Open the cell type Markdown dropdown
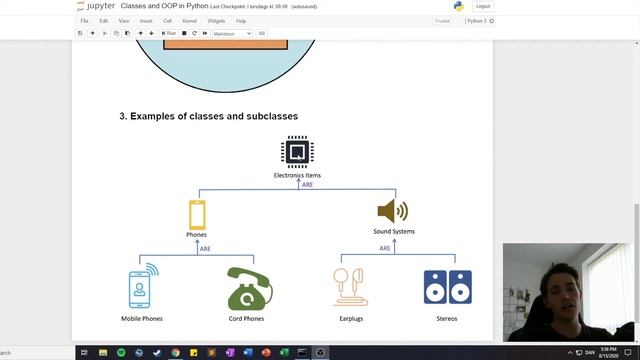 232,33
